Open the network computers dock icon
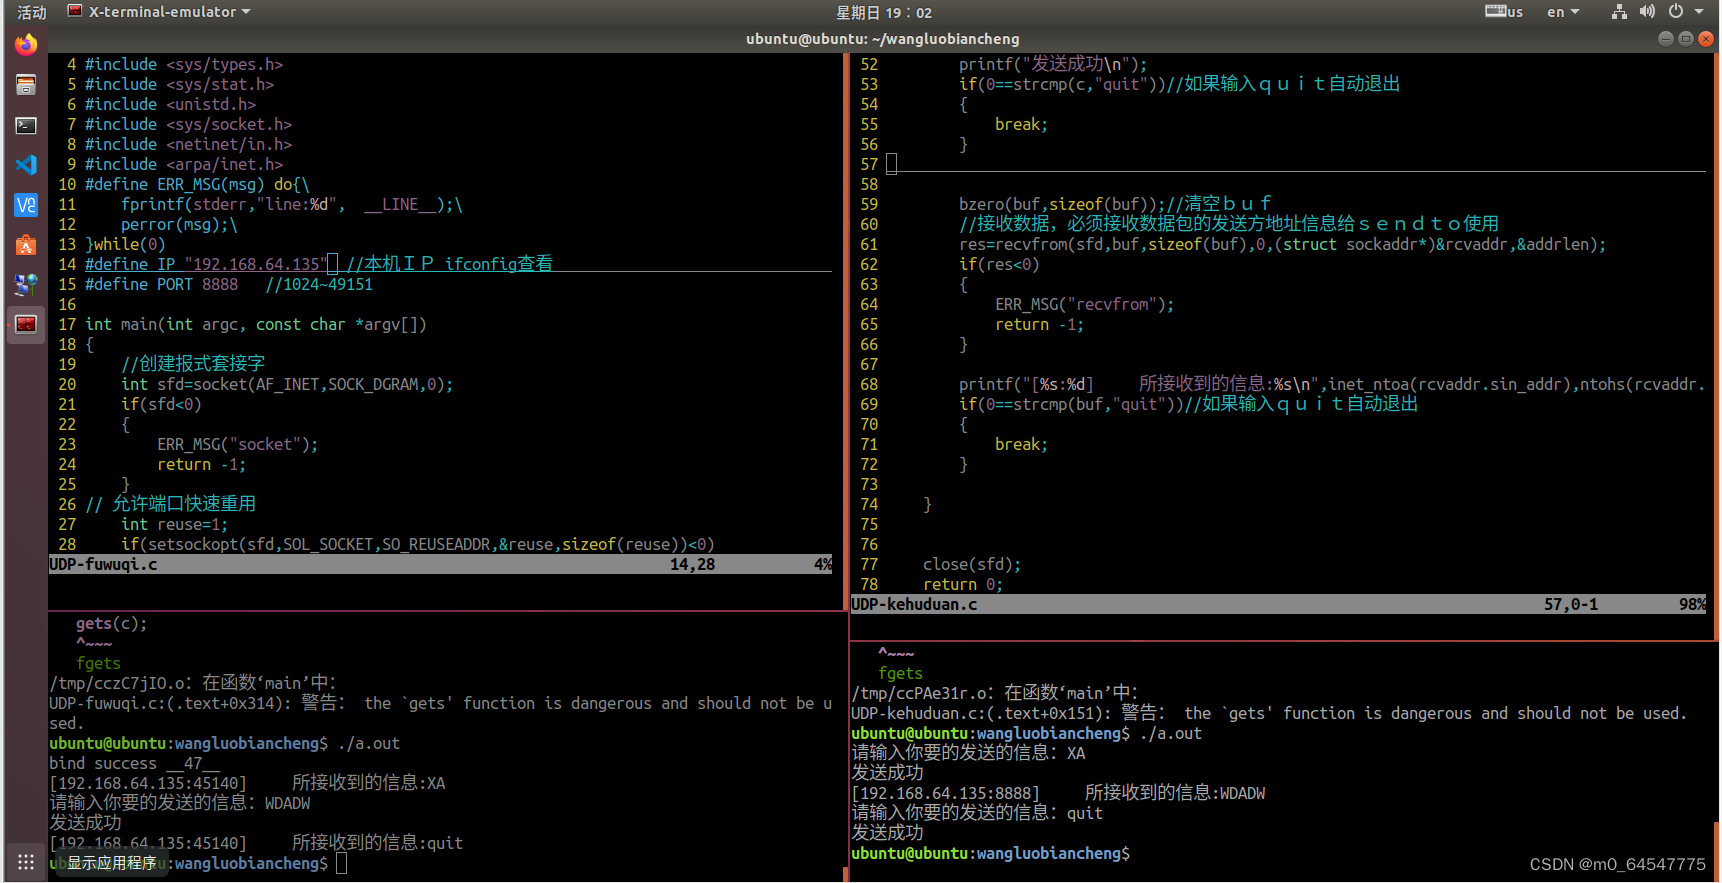The image size is (1722, 883). pyautogui.click(x=26, y=285)
